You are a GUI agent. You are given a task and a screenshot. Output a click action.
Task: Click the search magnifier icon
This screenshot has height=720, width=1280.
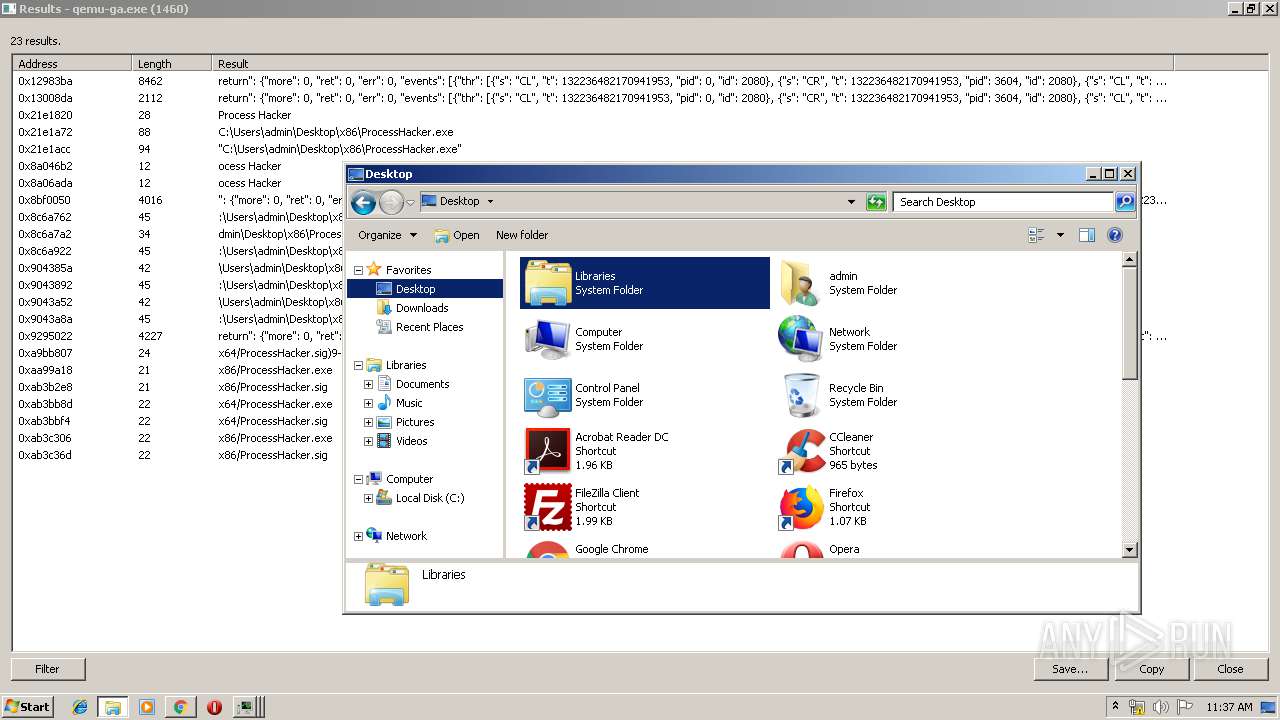click(x=1125, y=202)
